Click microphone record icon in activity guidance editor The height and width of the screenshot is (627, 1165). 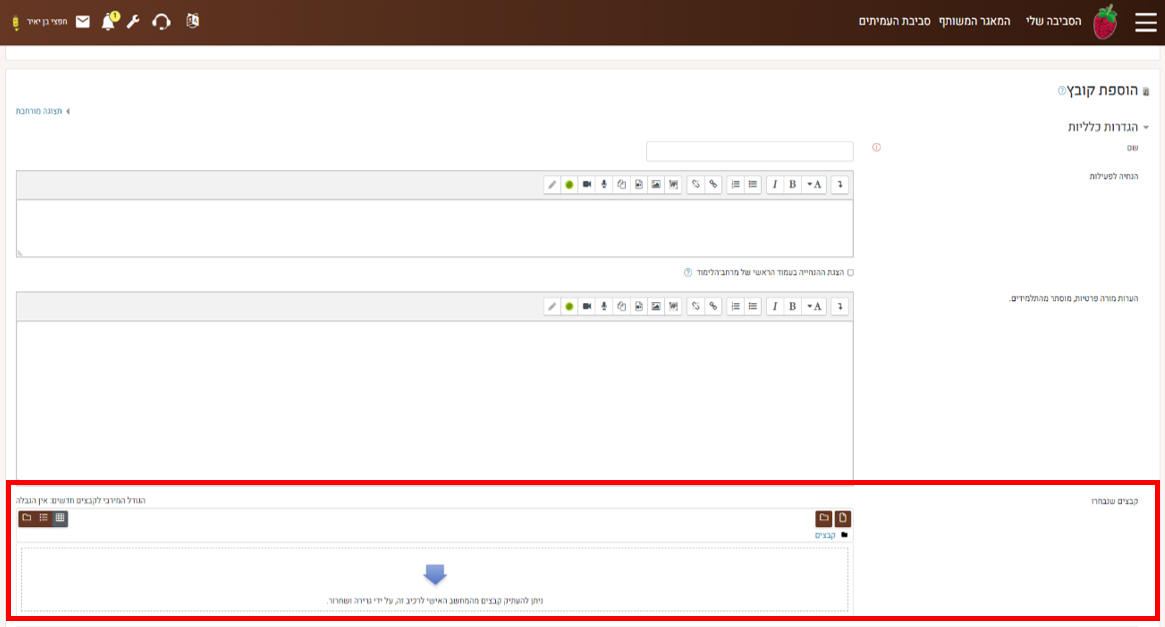604,185
